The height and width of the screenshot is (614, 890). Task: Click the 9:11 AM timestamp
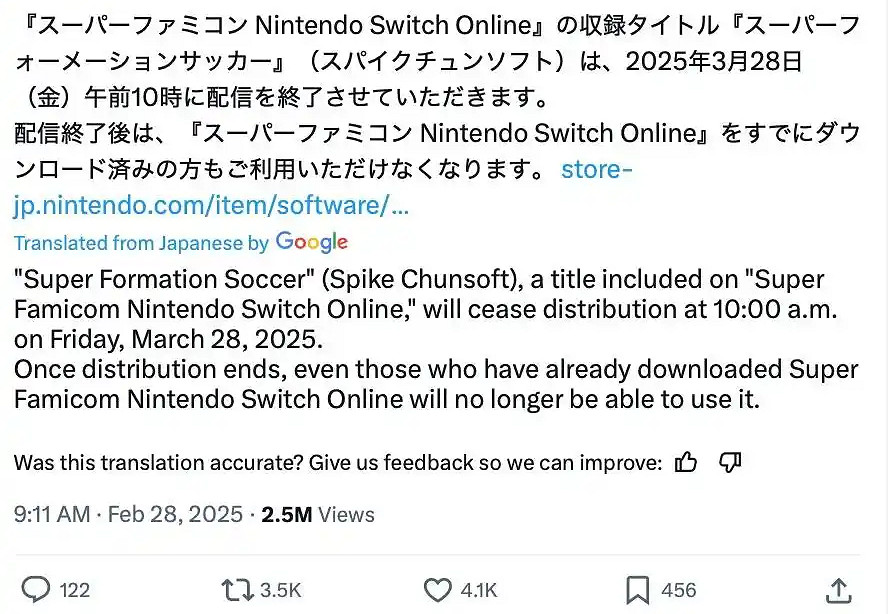point(52,514)
